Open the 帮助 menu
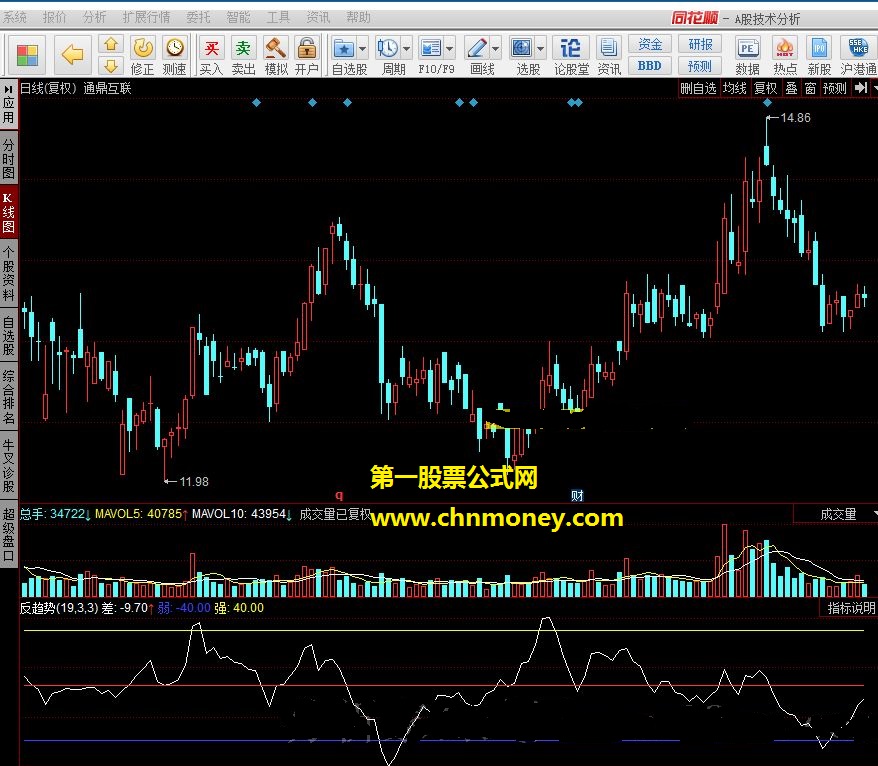 click(358, 17)
